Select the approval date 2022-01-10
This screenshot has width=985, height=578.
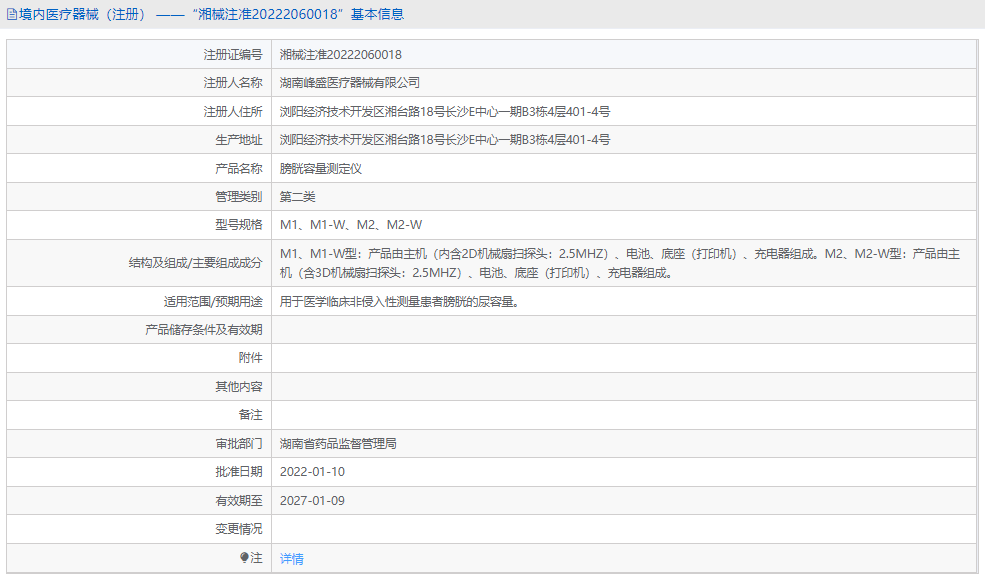312,472
